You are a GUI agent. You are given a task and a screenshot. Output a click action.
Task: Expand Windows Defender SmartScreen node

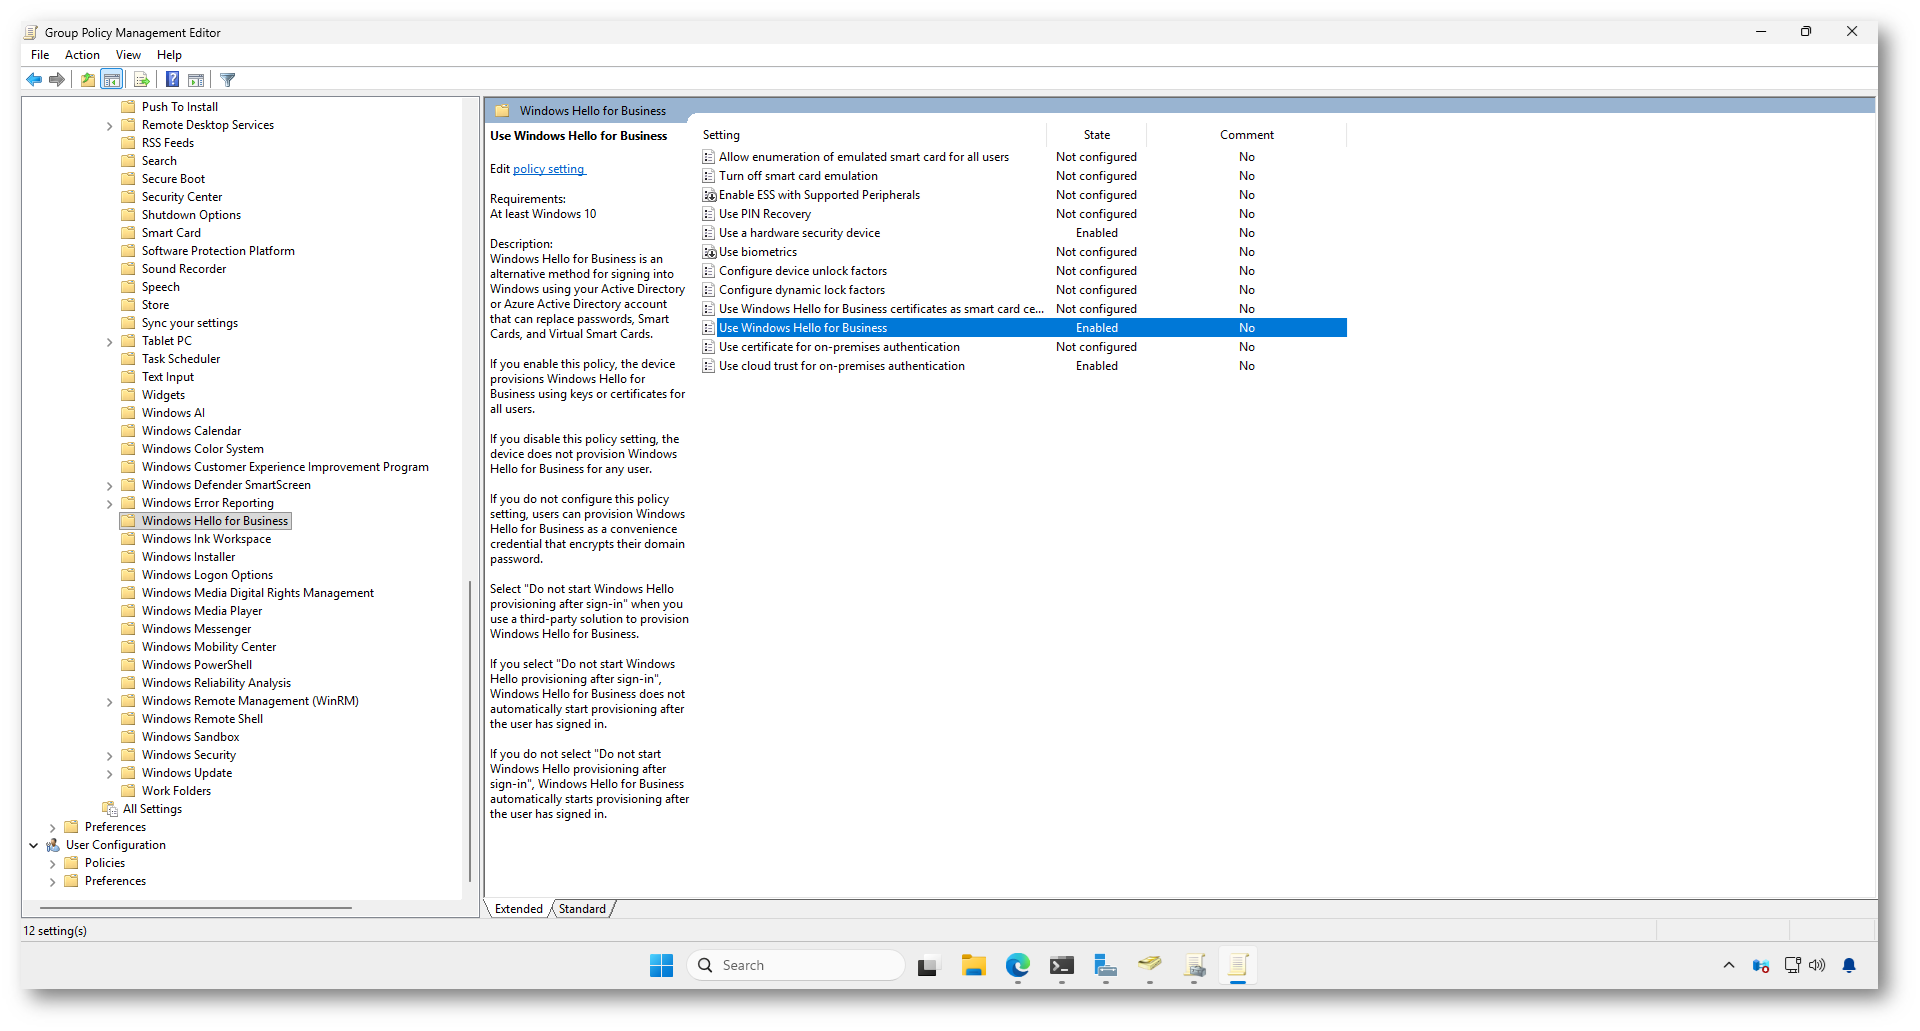pyautogui.click(x=109, y=486)
